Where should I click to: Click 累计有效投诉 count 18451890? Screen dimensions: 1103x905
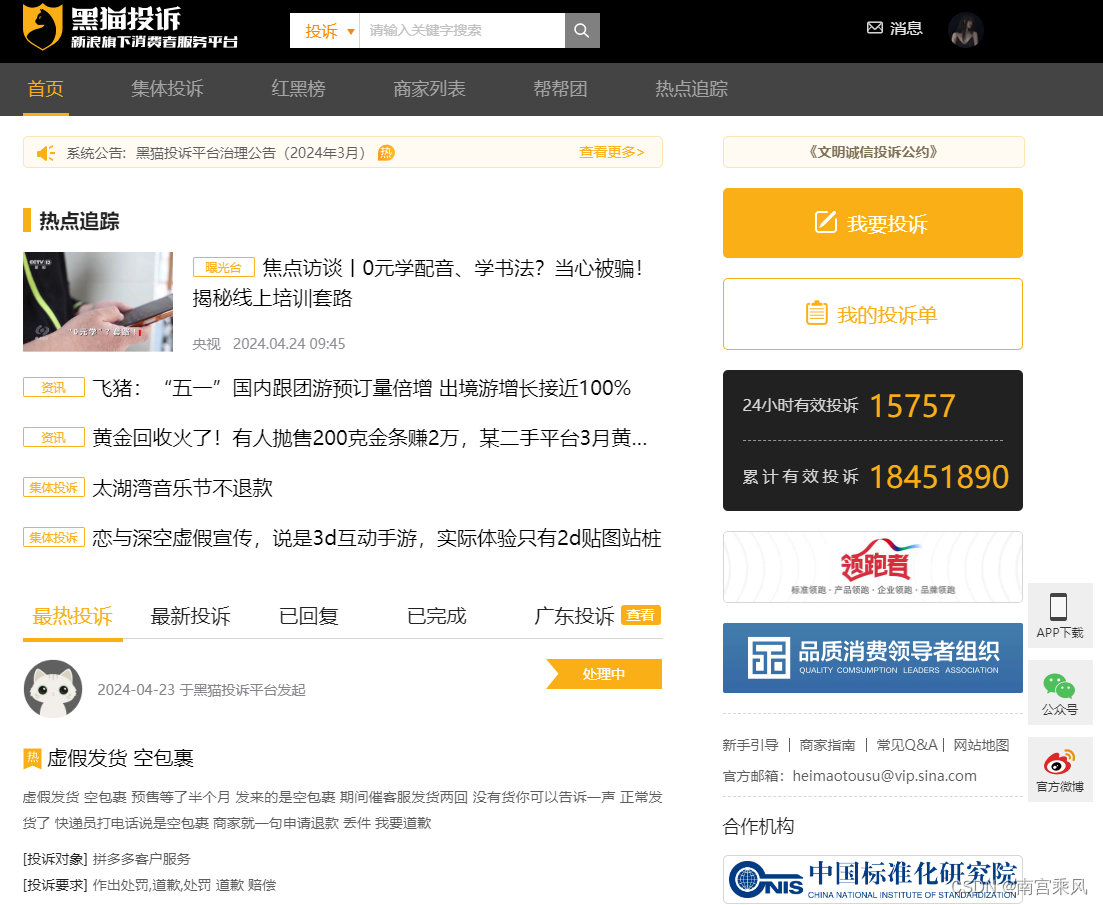pos(939,477)
